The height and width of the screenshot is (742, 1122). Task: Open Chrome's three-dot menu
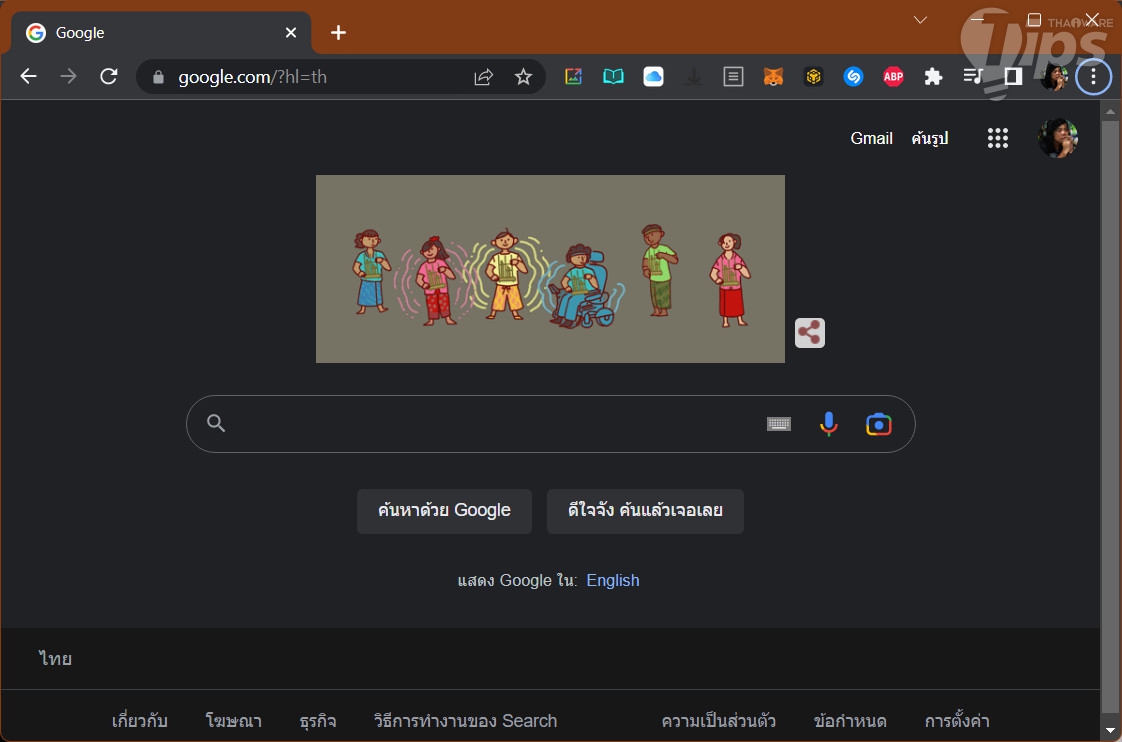pyautogui.click(x=1093, y=77)
